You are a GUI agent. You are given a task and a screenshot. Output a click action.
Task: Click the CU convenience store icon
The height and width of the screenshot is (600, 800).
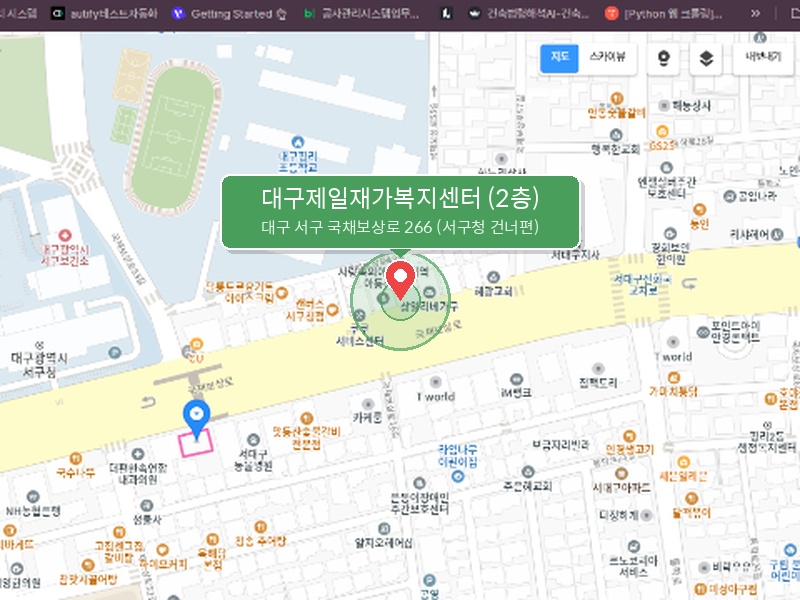point(196,344)
